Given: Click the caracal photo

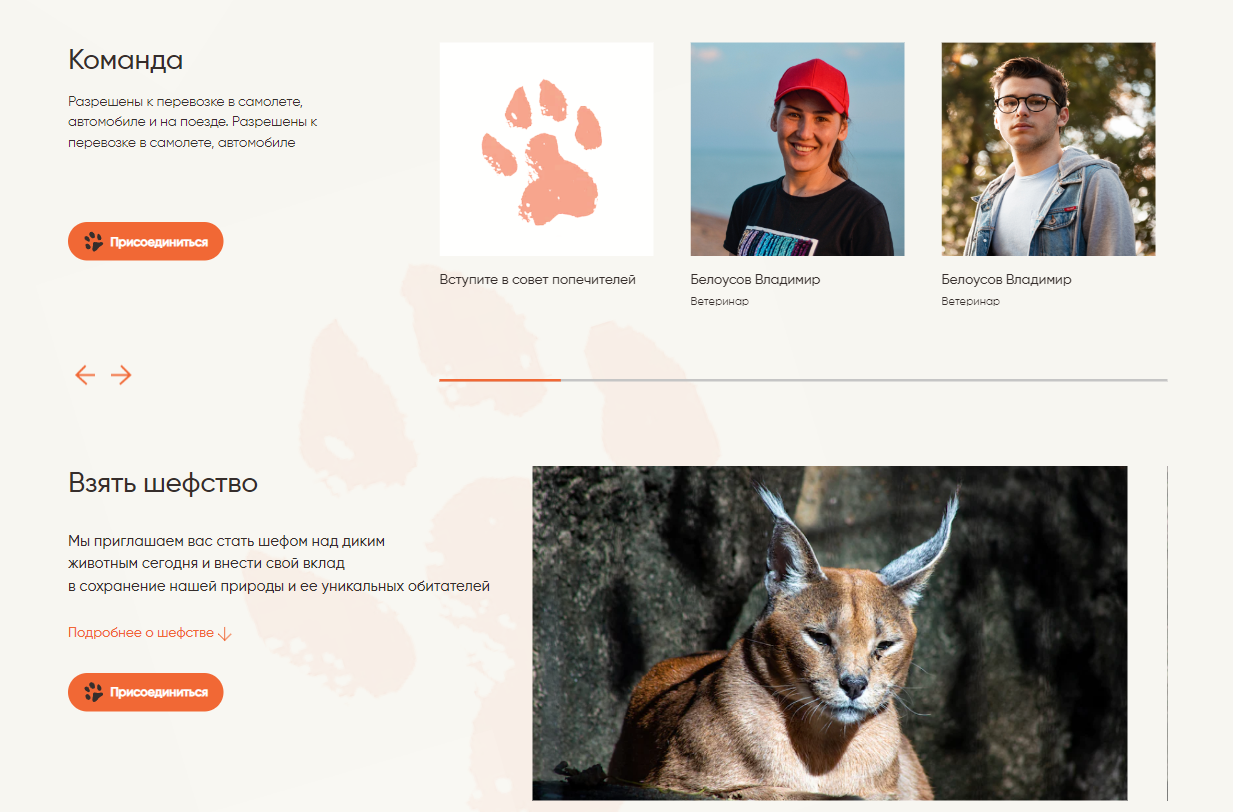Looking at the screenshot, I should click(830, 633).
